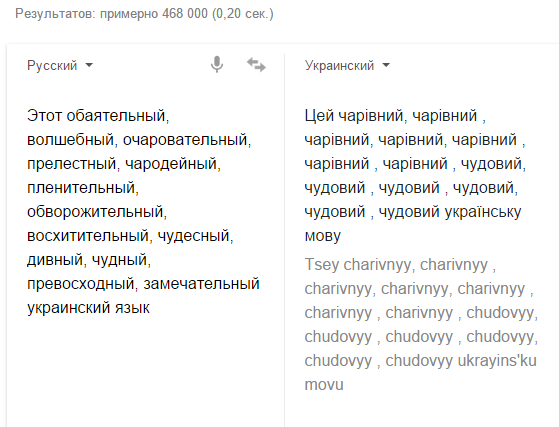Swap languages with the double-arrow icon
This screenshot has width=559, height=427.
pos(256,65)
